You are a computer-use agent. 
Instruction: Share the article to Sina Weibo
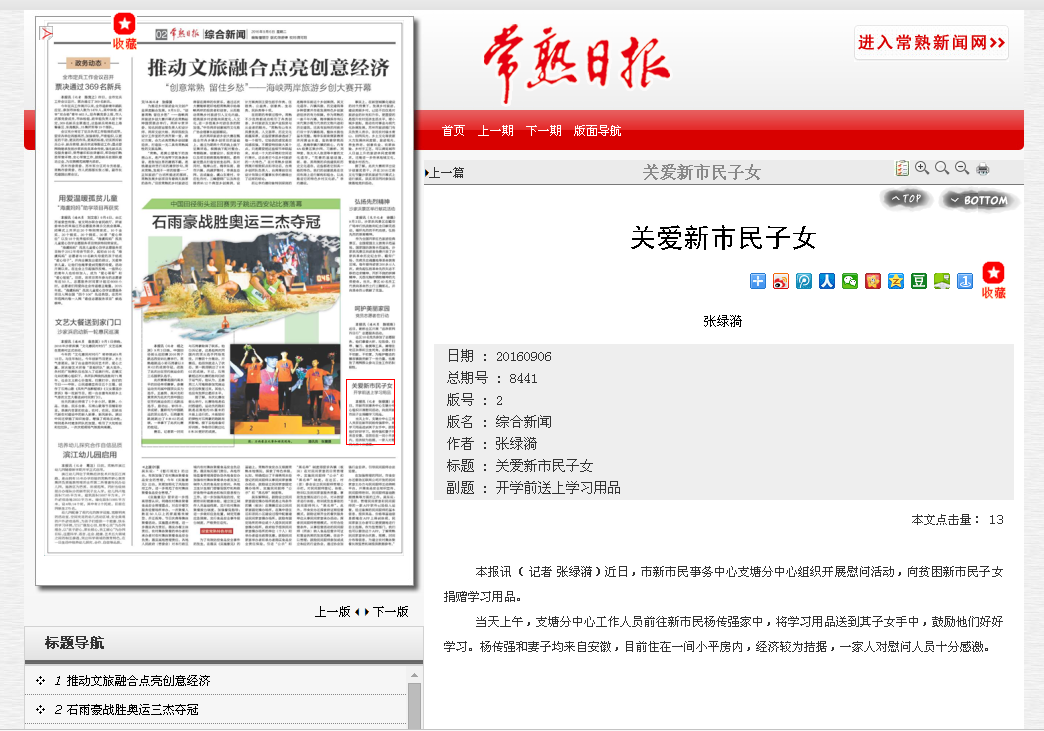tap(781, 281)
